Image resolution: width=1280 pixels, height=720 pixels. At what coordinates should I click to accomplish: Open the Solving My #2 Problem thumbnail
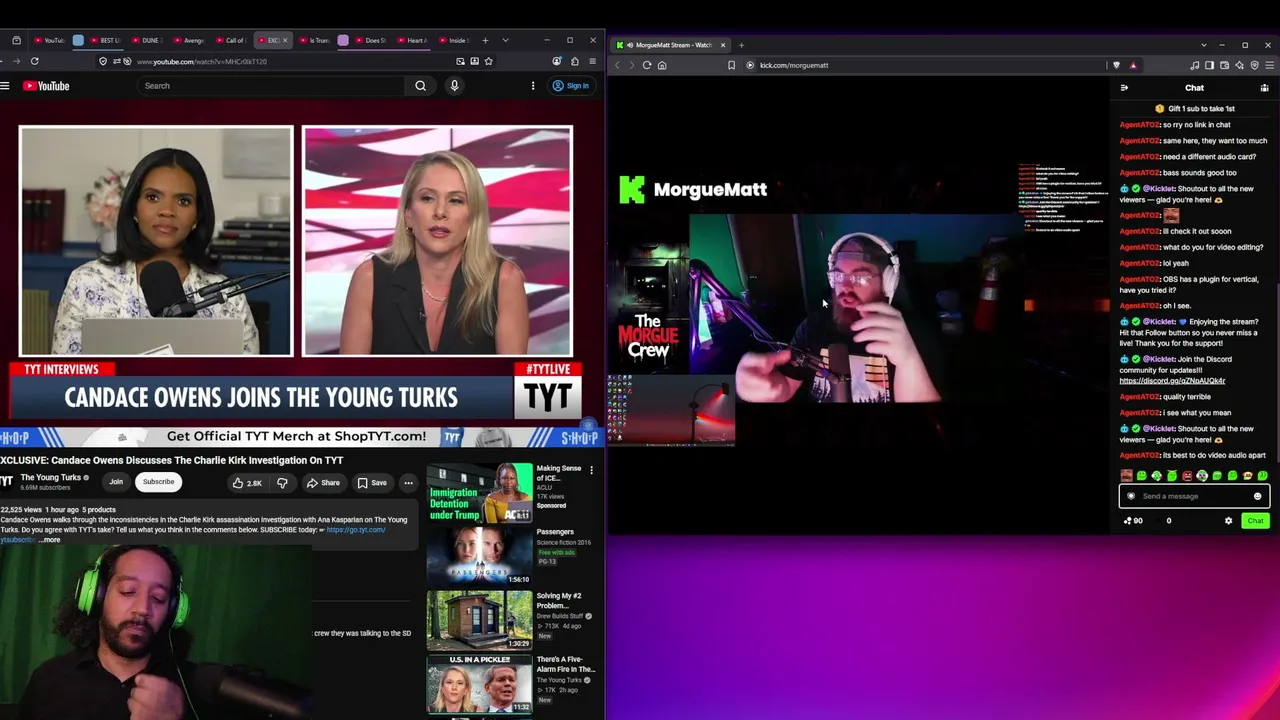479,620
